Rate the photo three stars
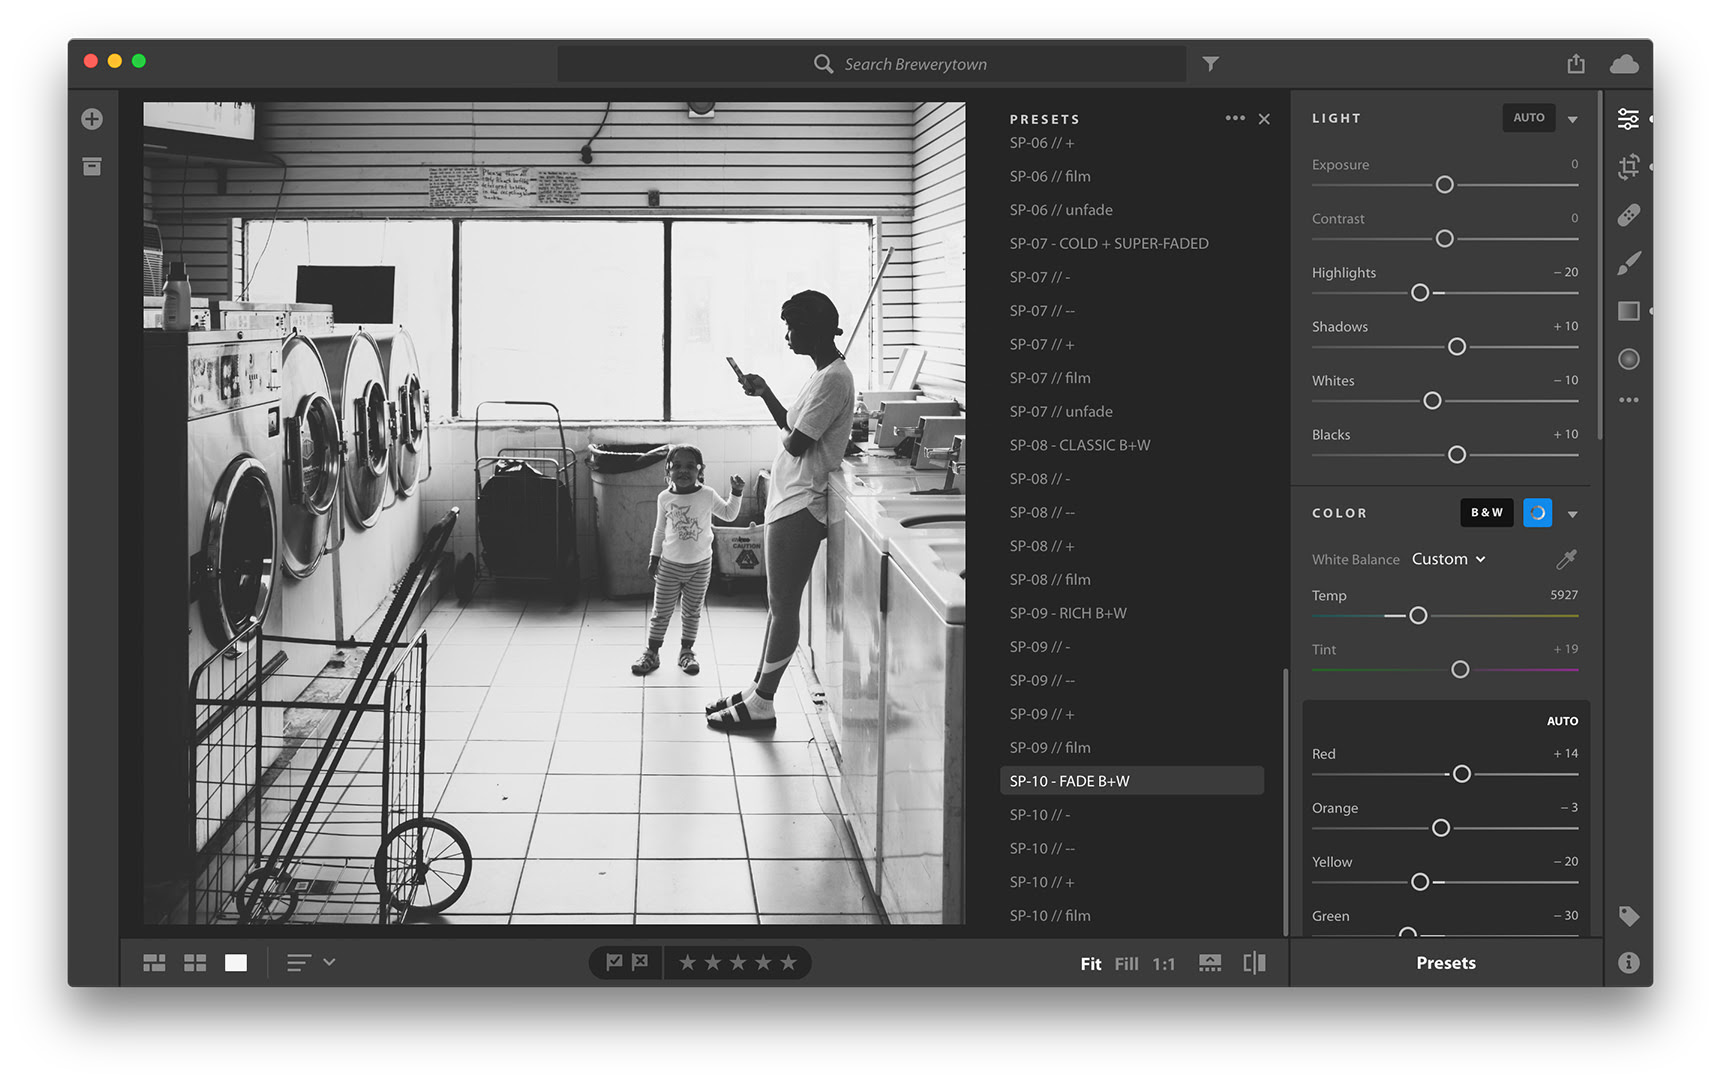The height and width of the screenshot is (1082, 1720). click(x=738, y=963)
